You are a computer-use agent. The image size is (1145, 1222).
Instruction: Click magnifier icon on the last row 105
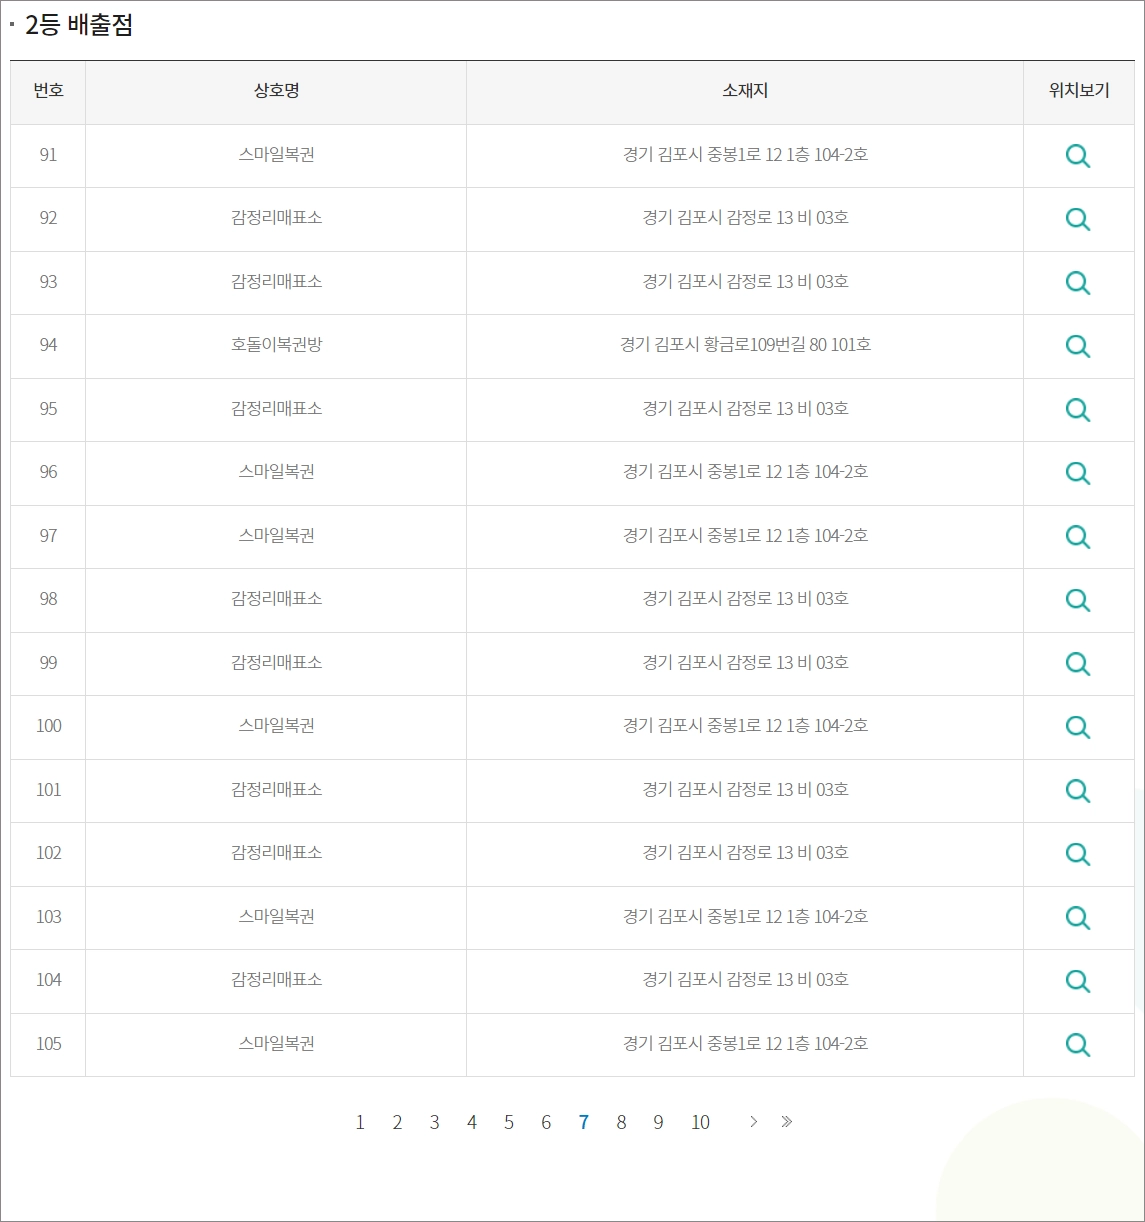pyautogui.click(x=1078, y=1044)
